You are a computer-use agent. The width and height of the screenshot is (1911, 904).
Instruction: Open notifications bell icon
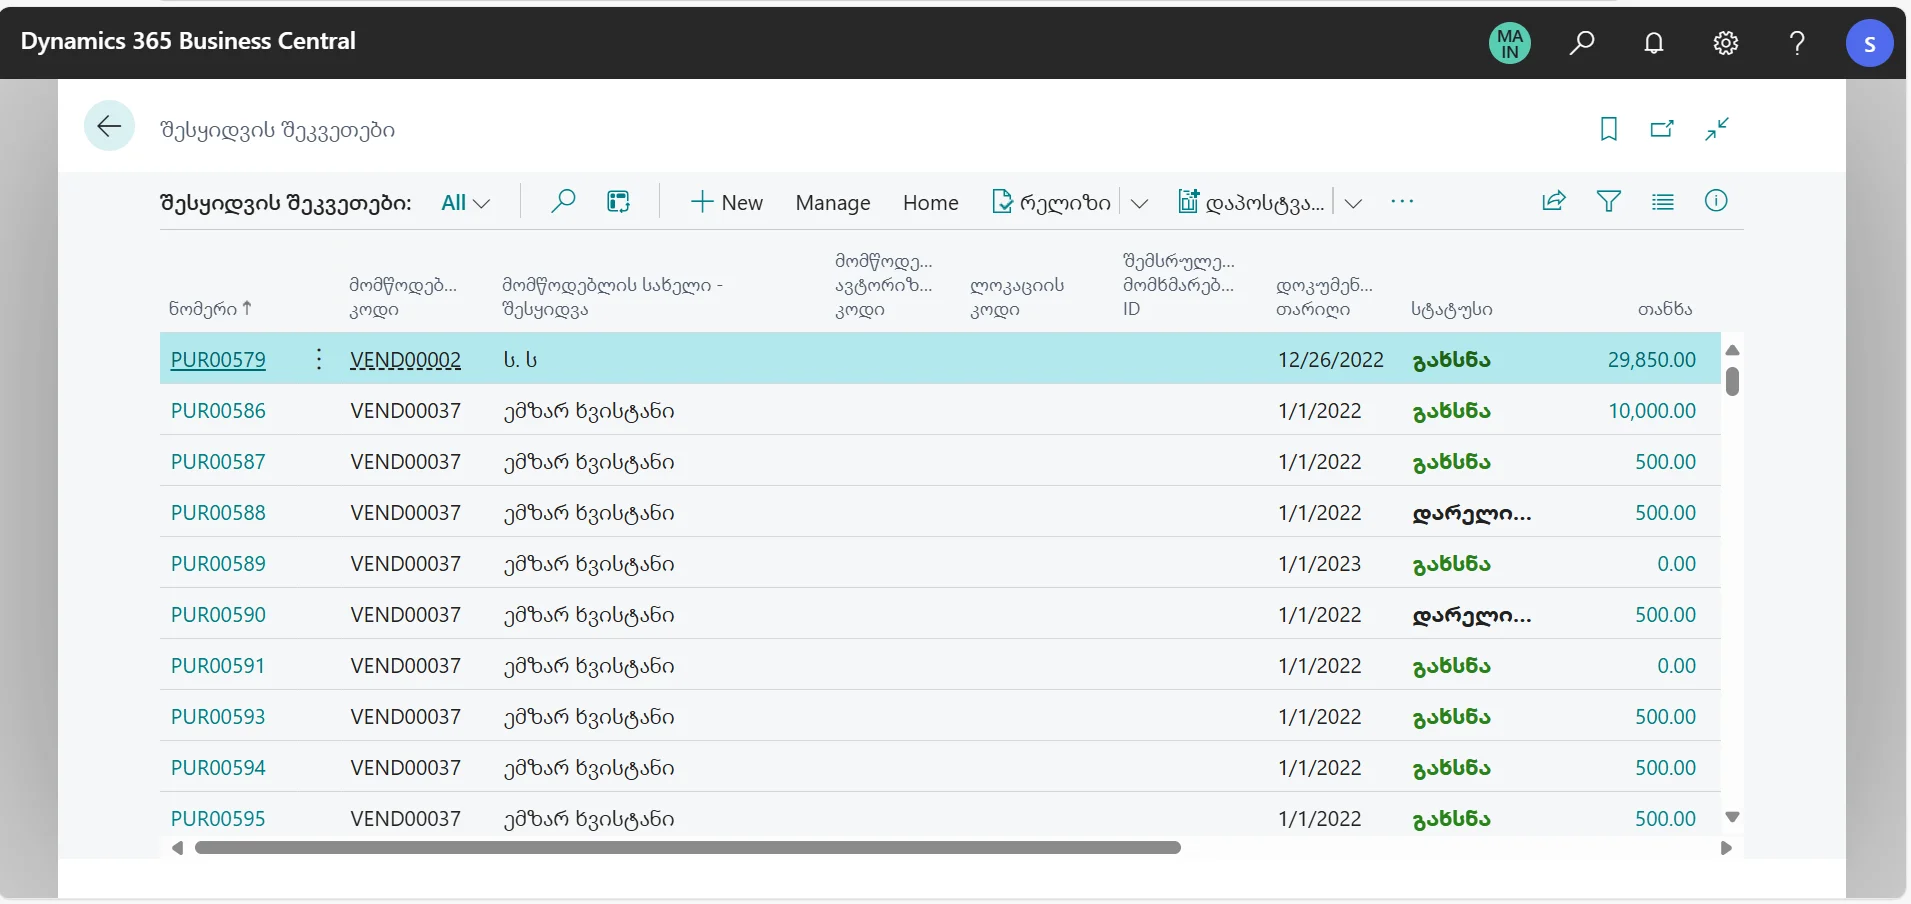[x=1654, y=43]
